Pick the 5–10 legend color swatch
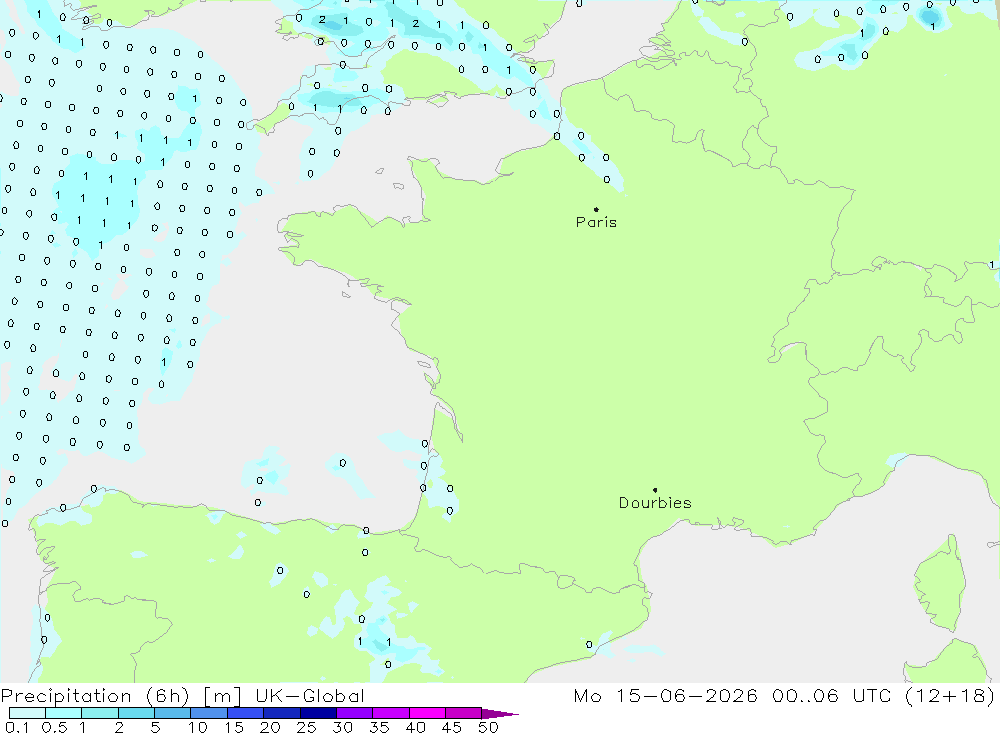1000x733 pixels. click(173, 713)
